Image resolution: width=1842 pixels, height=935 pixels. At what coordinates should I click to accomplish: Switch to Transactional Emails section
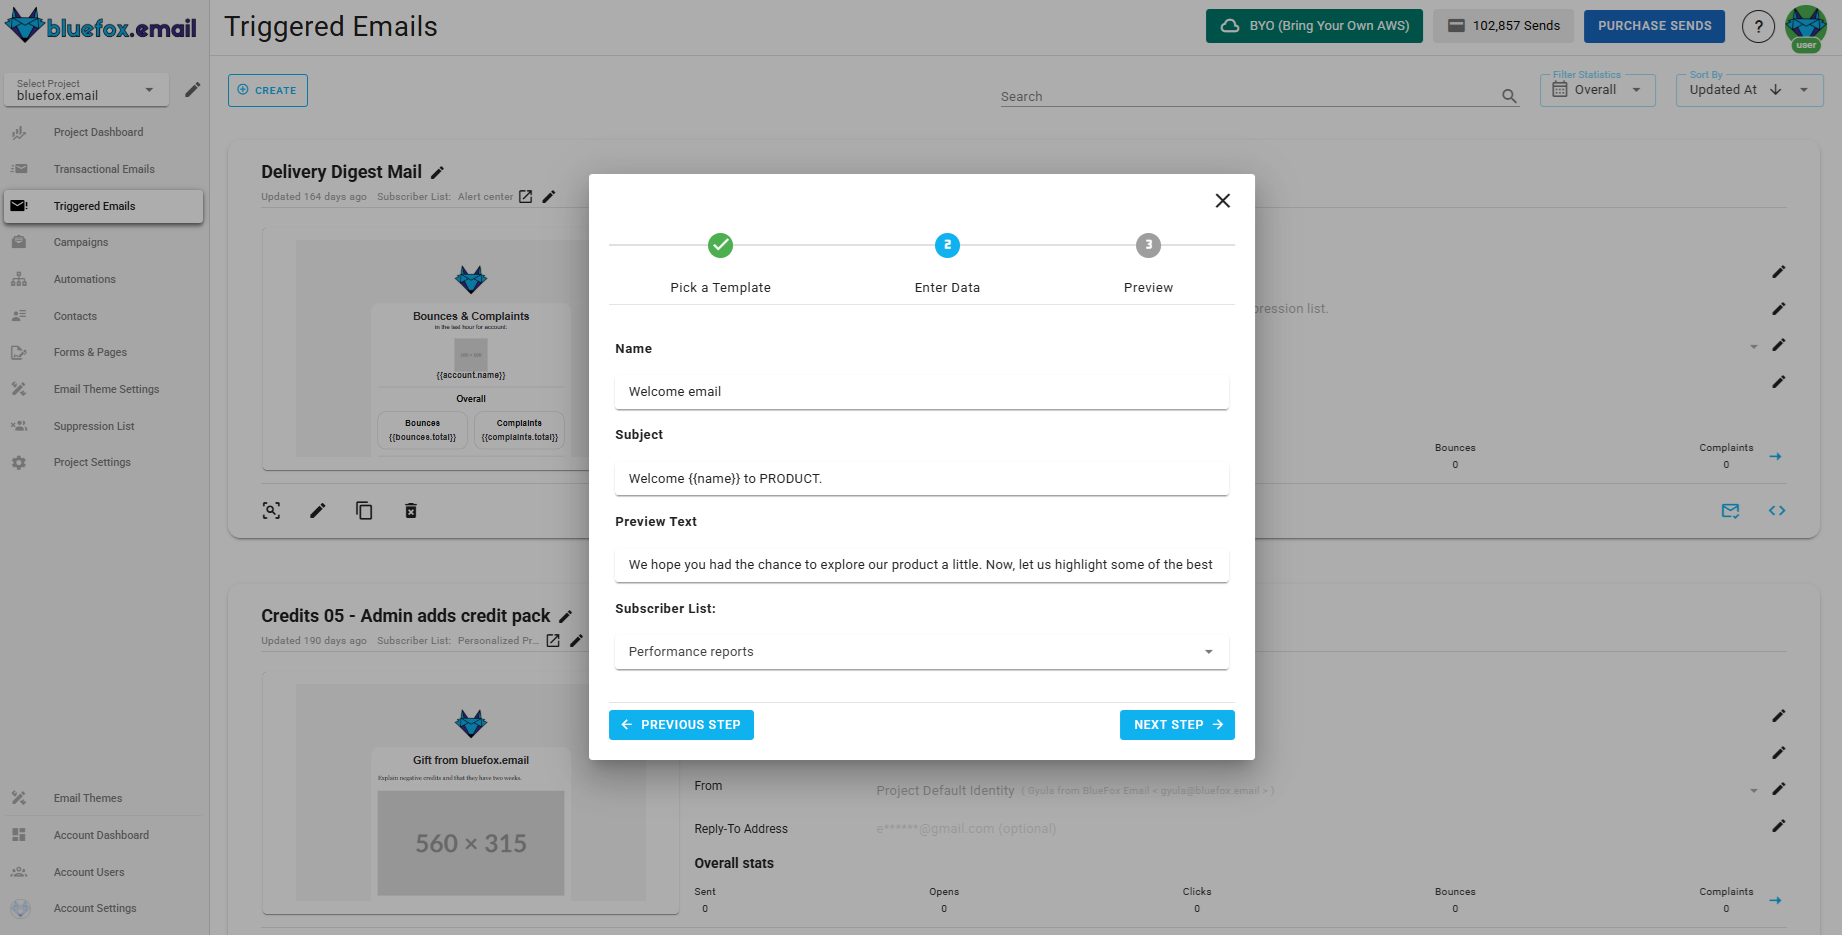104,168
